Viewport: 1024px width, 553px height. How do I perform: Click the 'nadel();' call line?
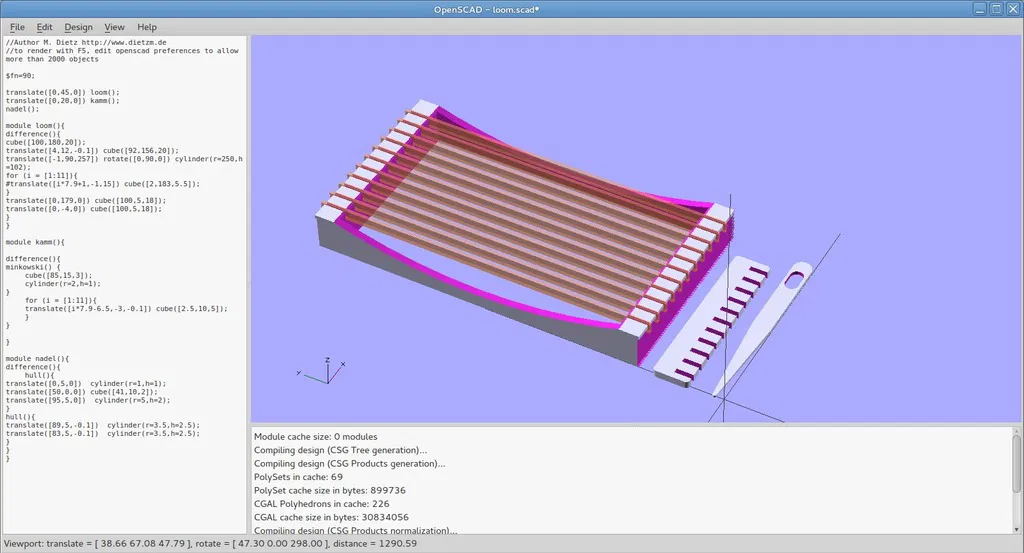[22, 109]
